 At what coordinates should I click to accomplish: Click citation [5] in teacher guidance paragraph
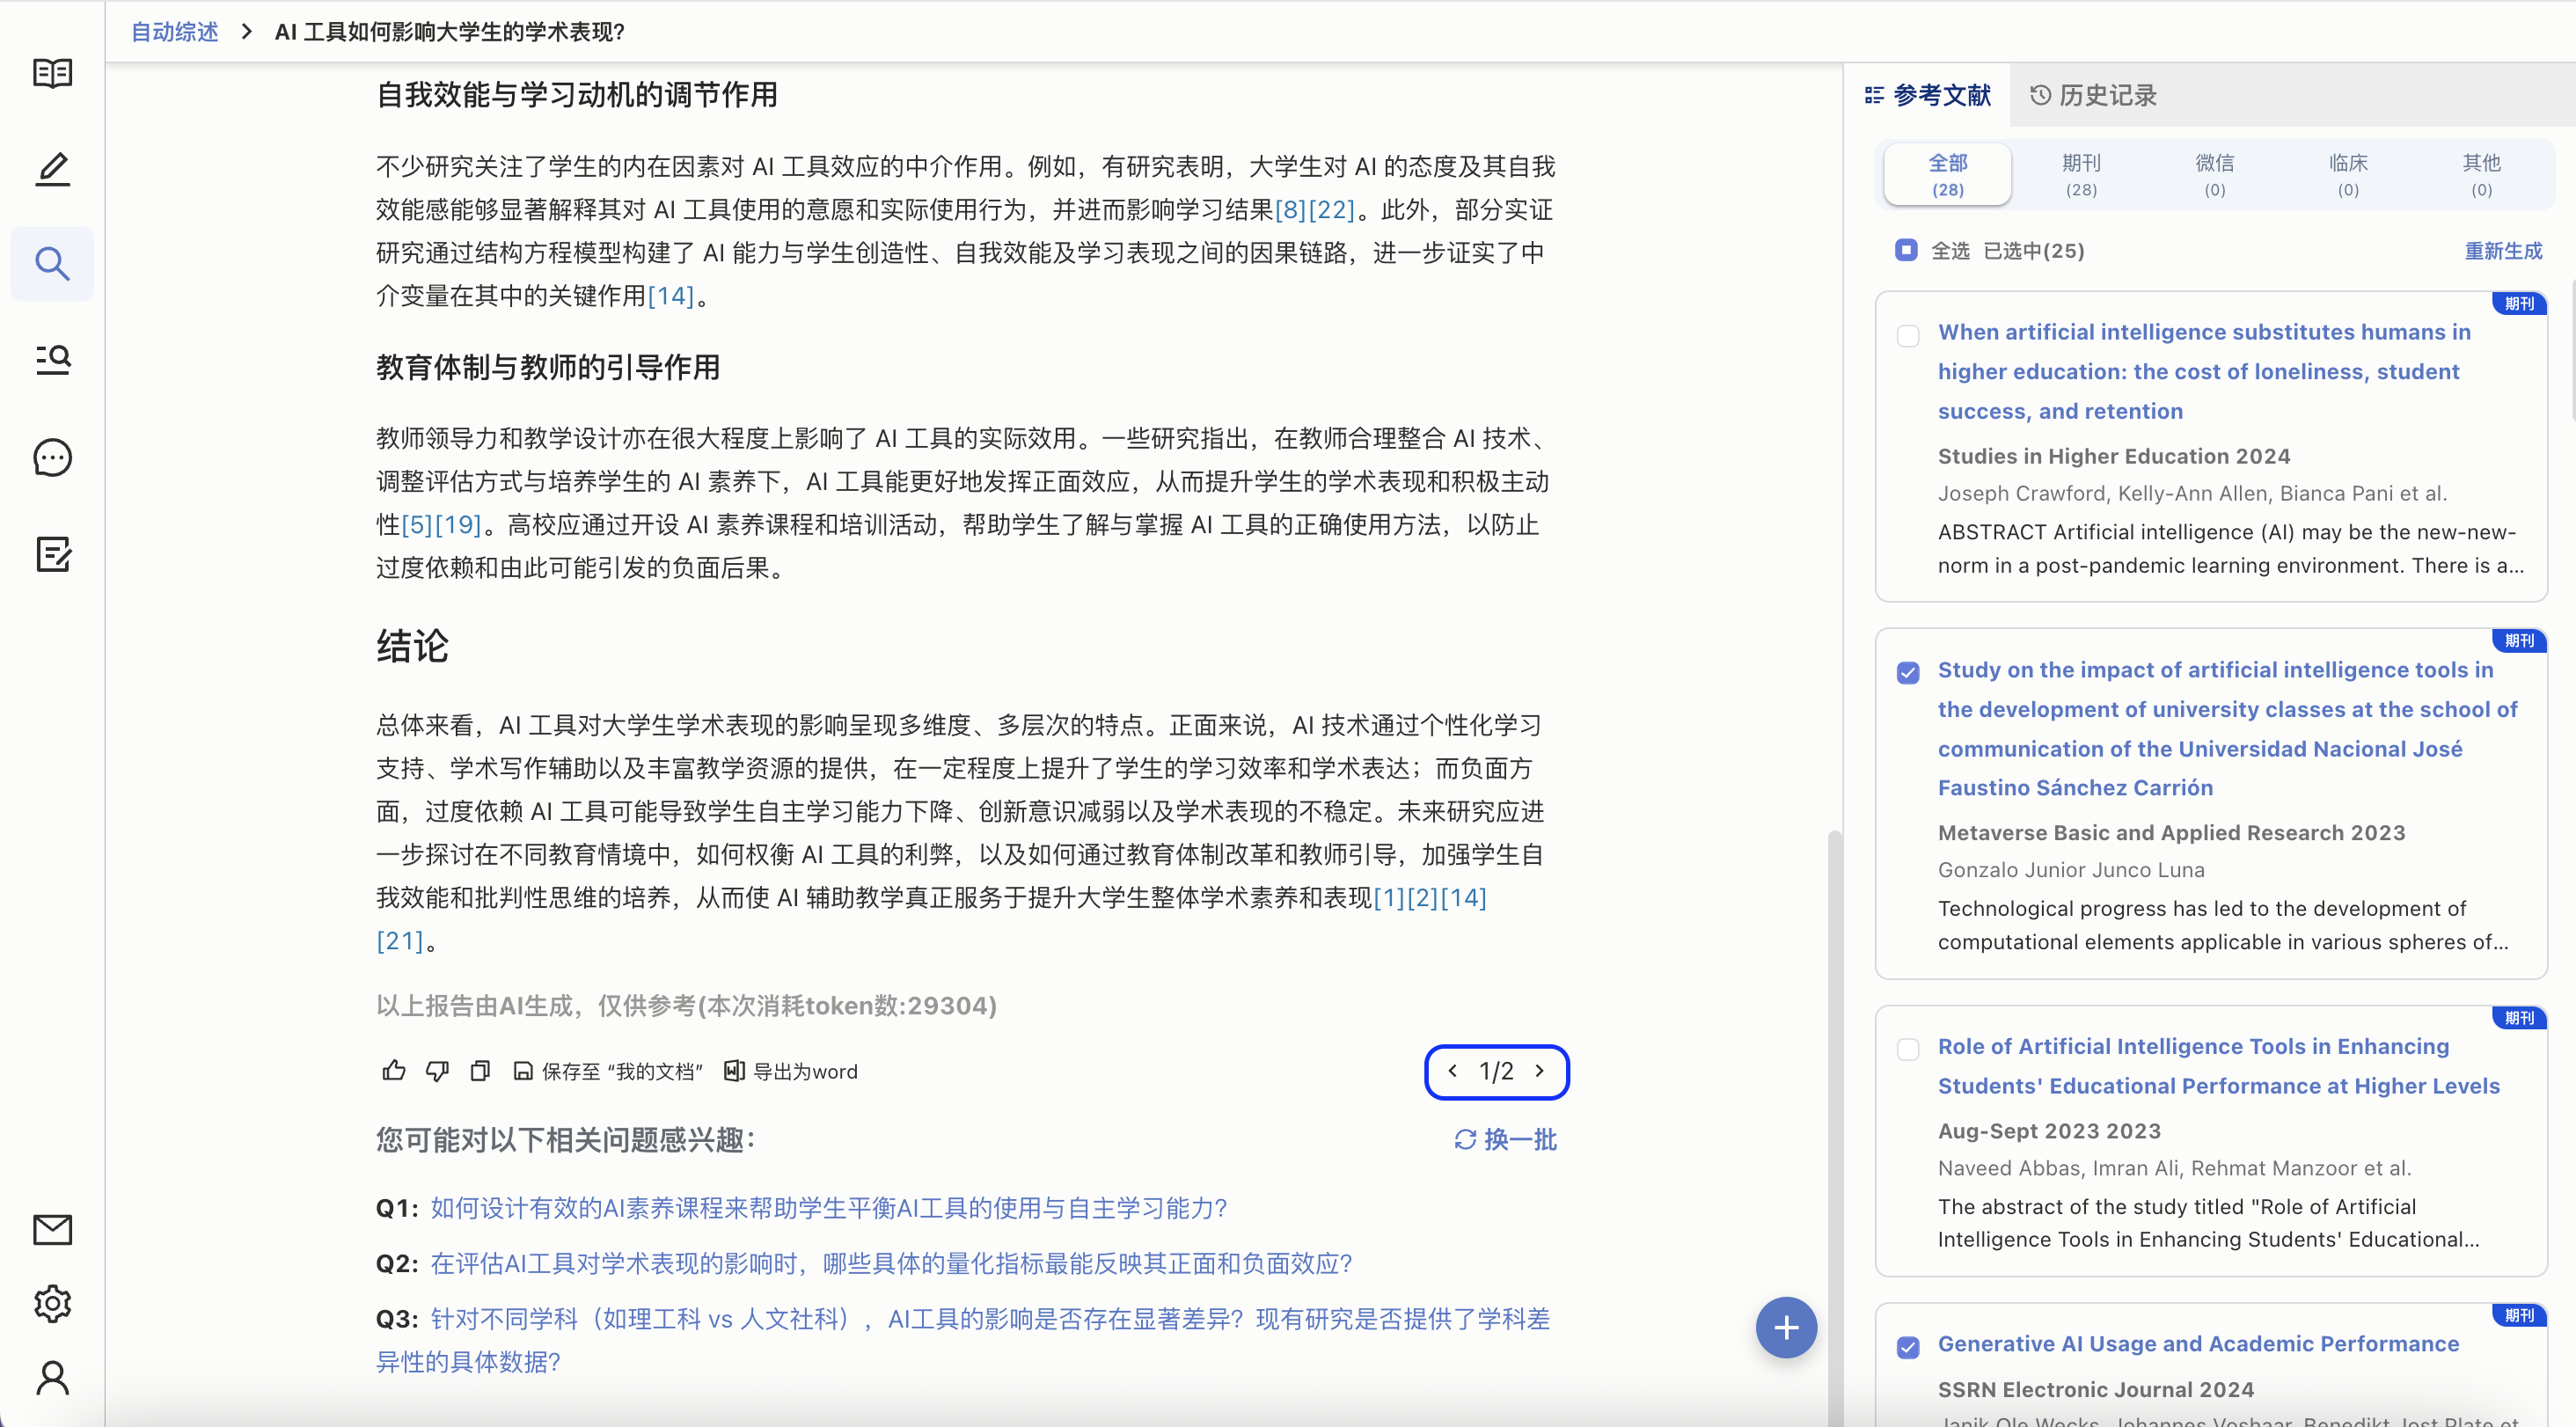coord(417,524)
